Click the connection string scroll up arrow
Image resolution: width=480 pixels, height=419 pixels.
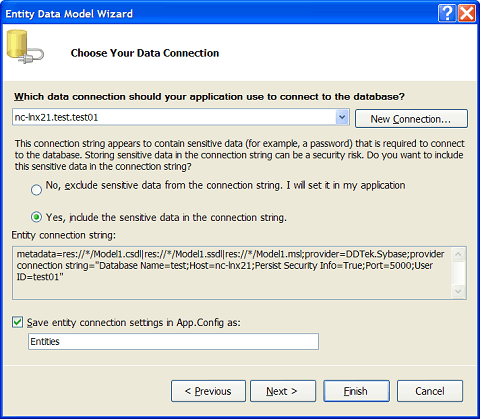coord(458,254)
